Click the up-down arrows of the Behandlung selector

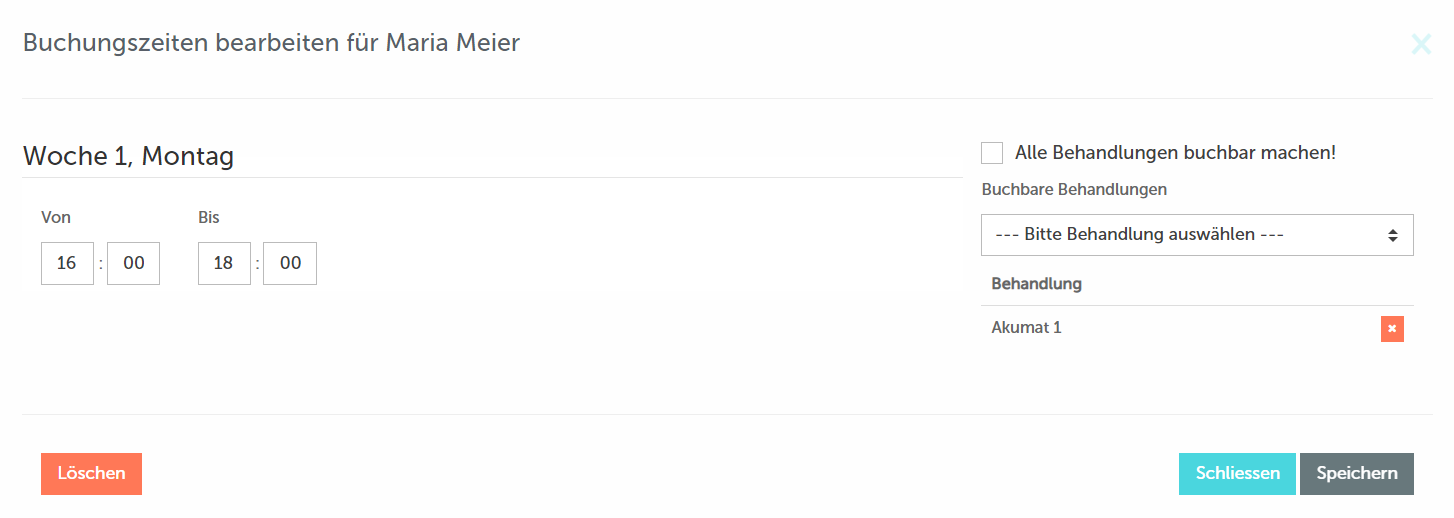click(x=1392, y=235)
